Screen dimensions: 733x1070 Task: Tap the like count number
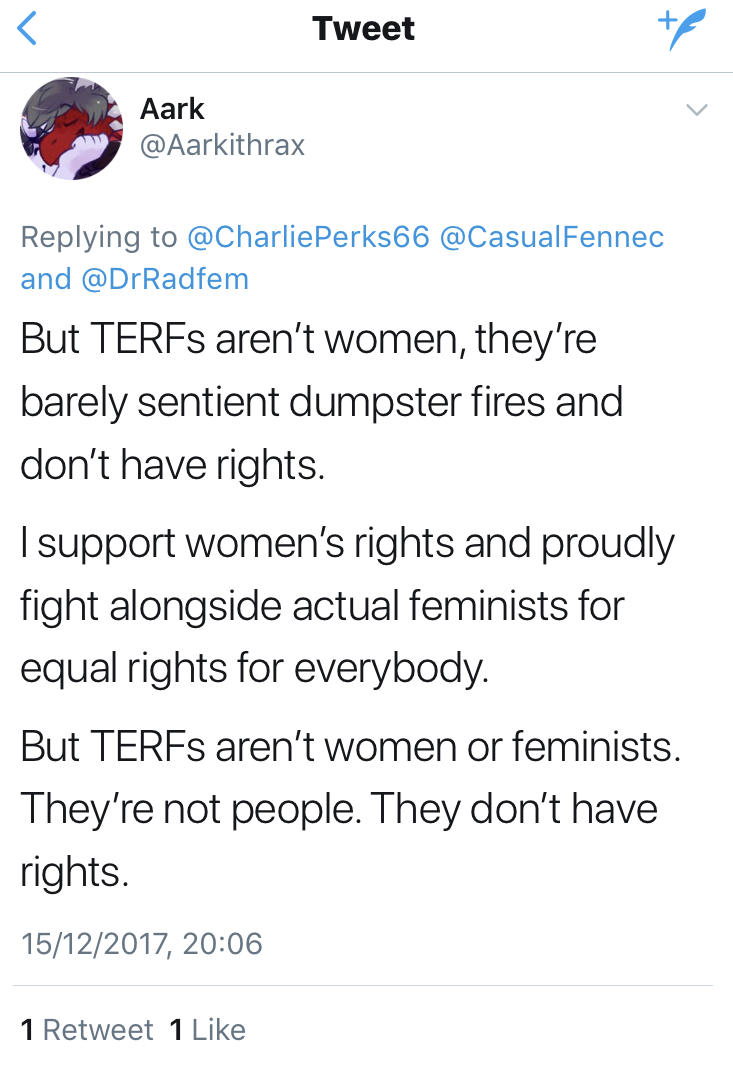(x=176, y=1030)
